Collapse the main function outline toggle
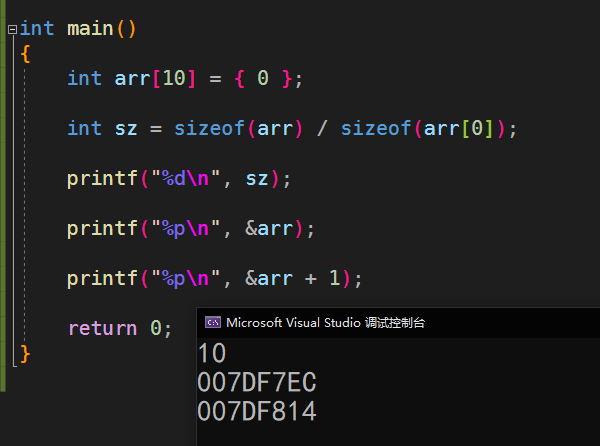600x446 pixels. pyautogui.click(x=12, y=29)
